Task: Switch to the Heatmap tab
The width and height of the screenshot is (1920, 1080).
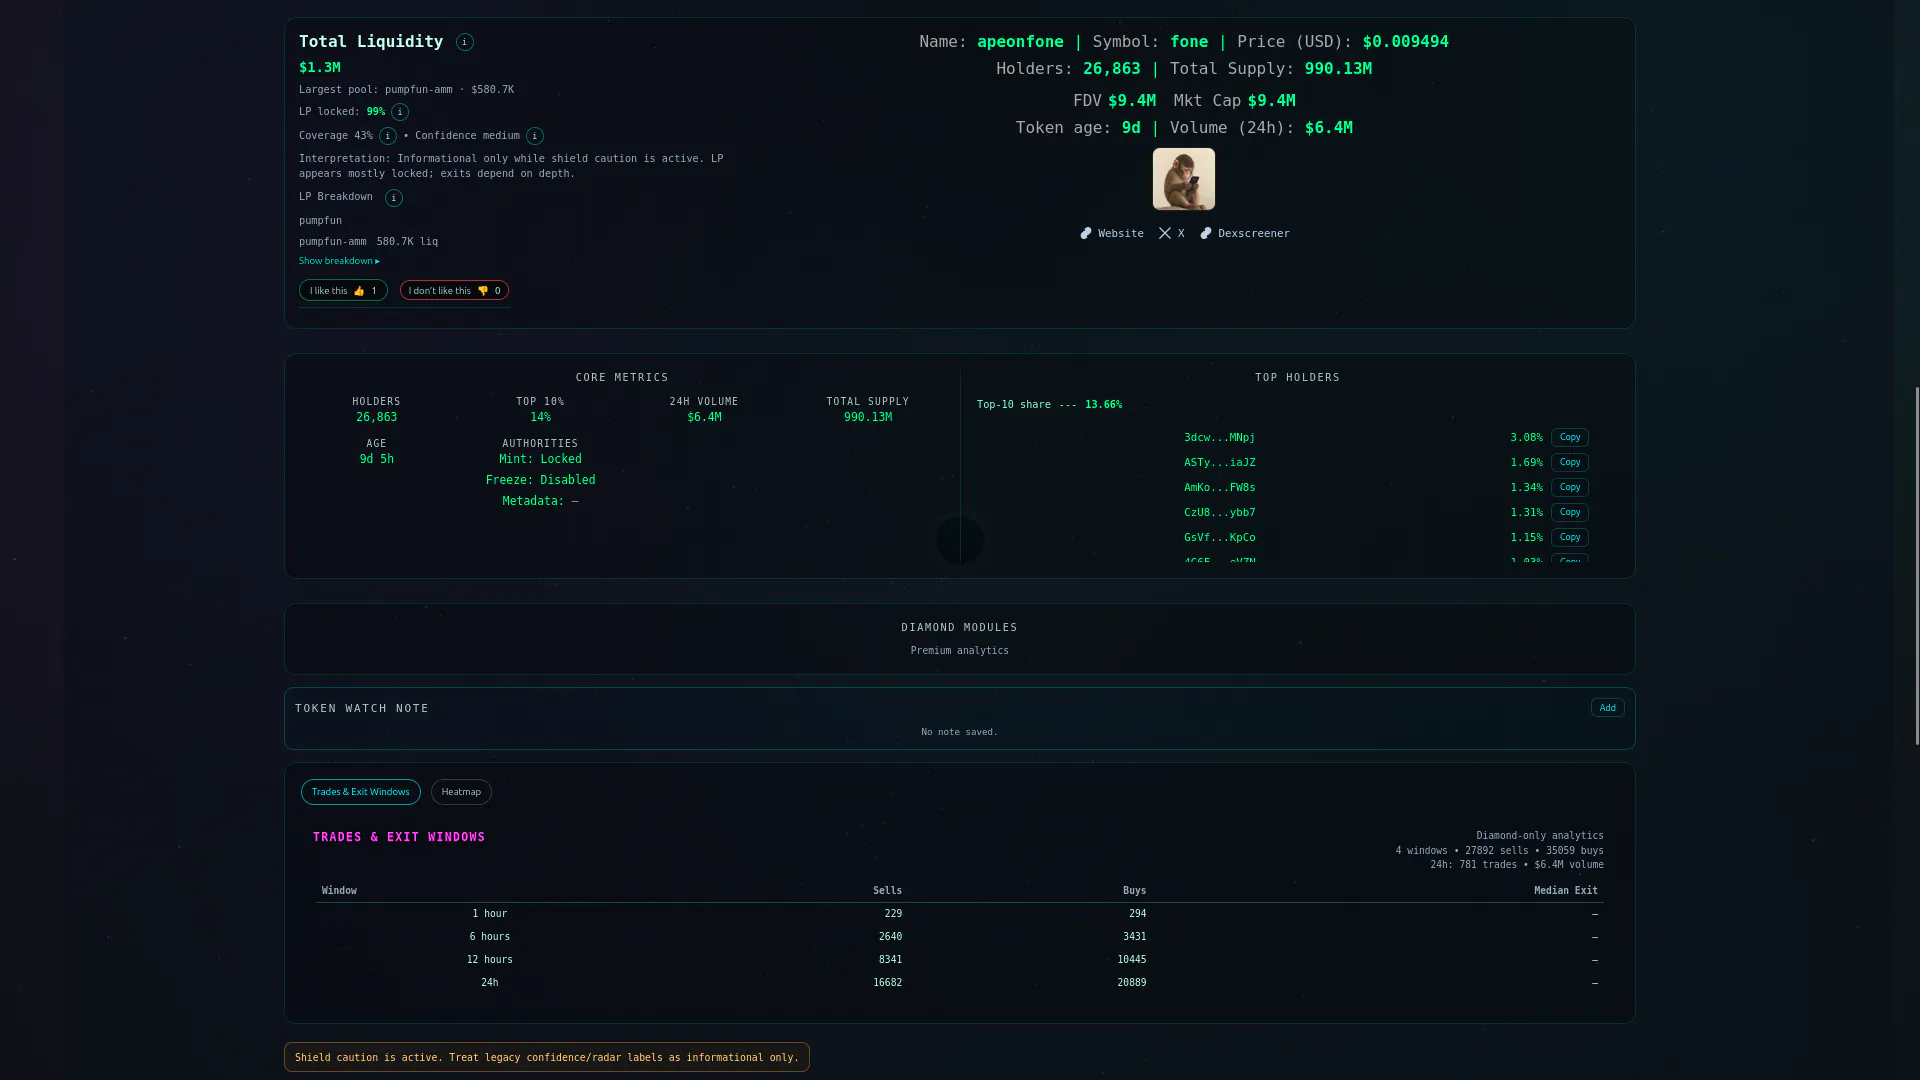Action: coord(461,792)
